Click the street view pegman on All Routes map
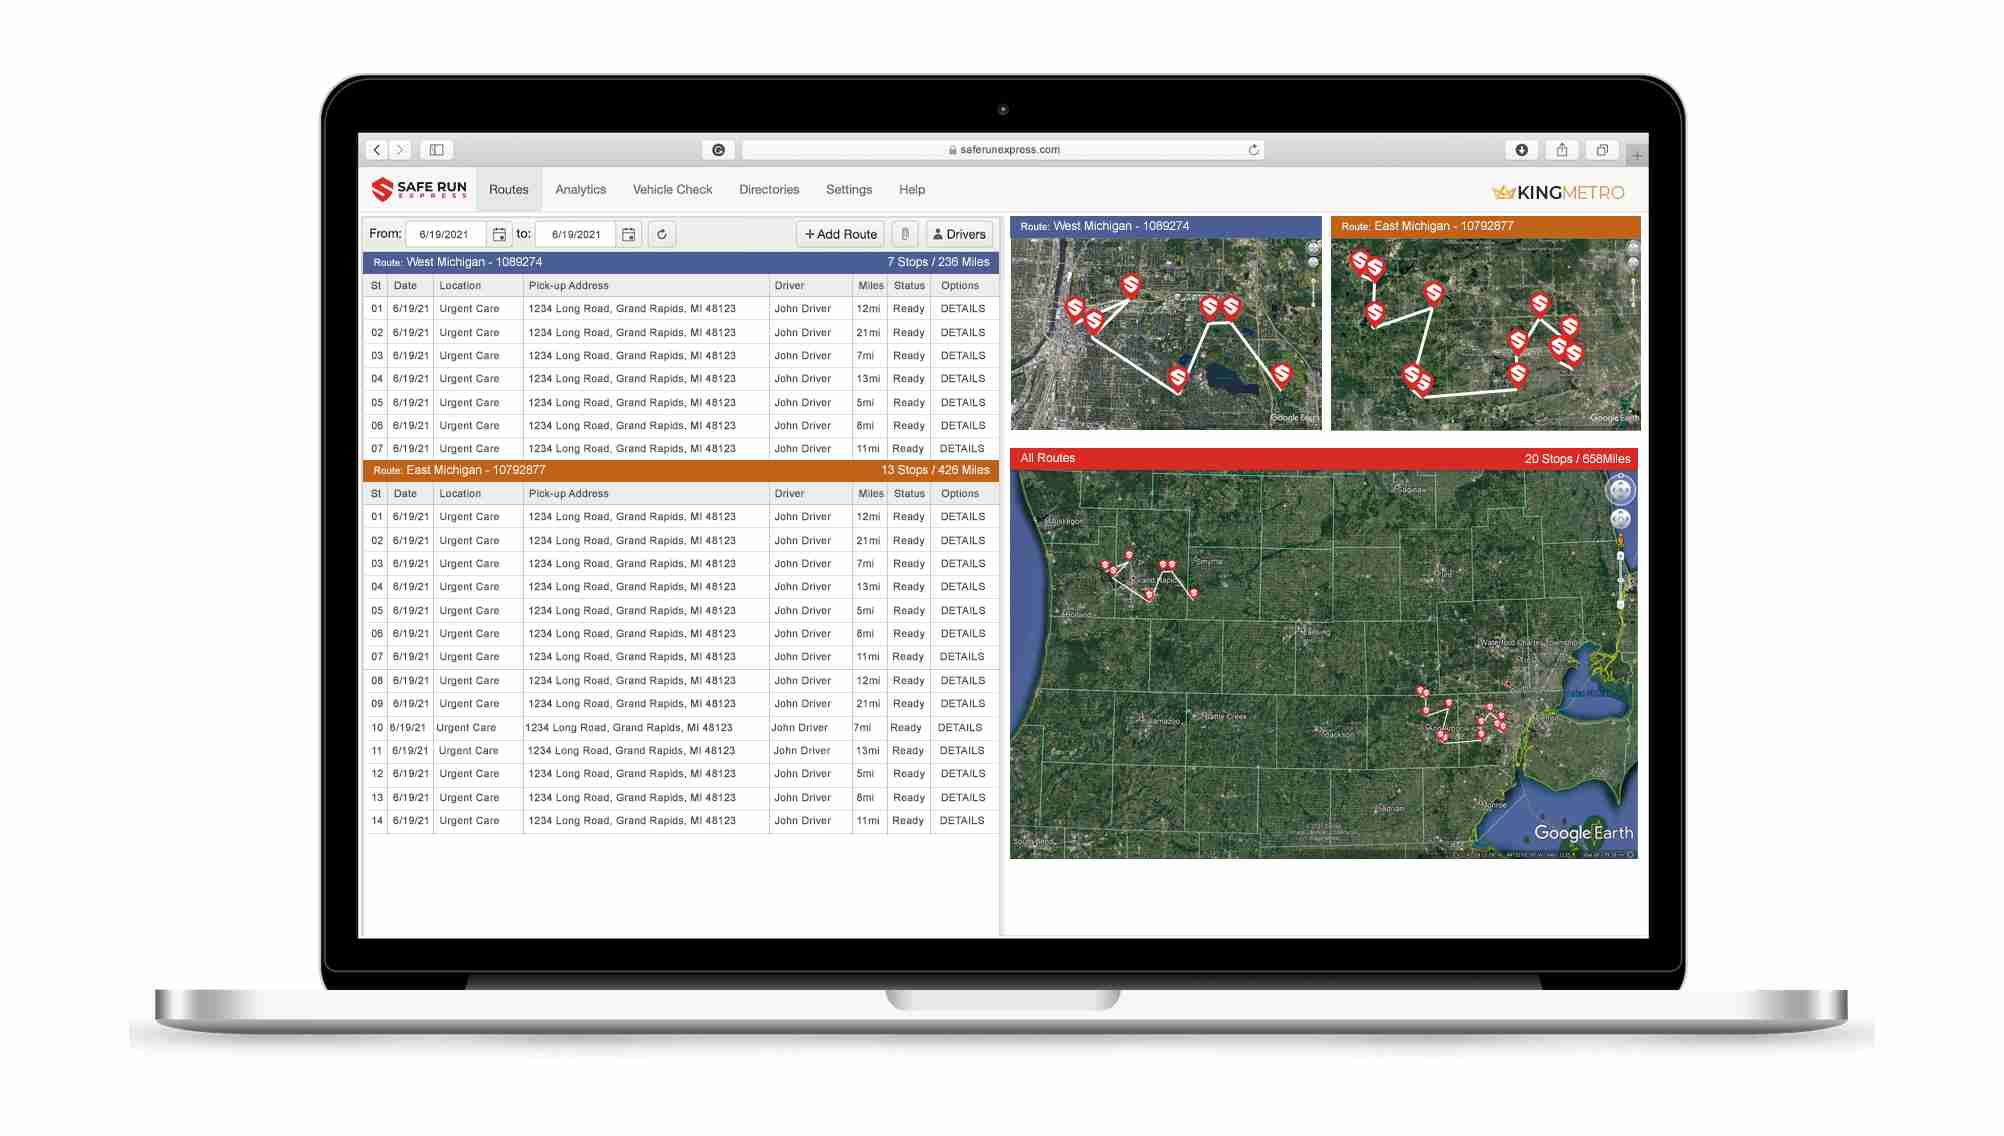 1620,541
